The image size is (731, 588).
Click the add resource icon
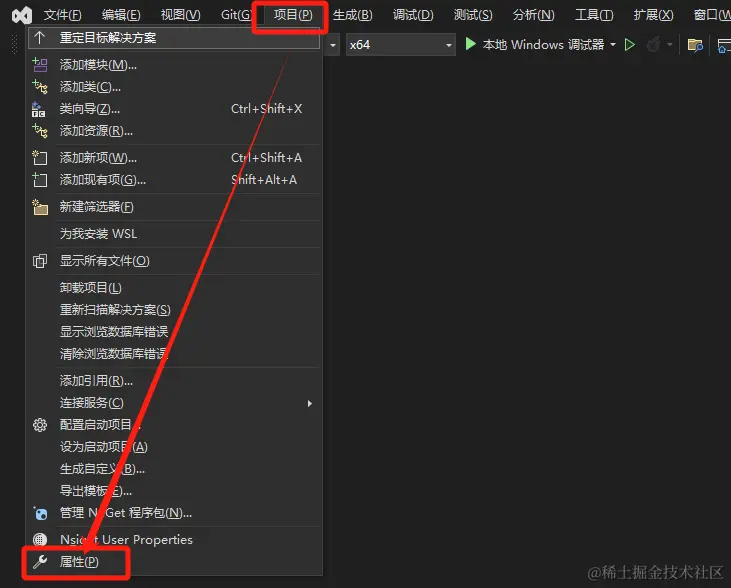[40, 131]
